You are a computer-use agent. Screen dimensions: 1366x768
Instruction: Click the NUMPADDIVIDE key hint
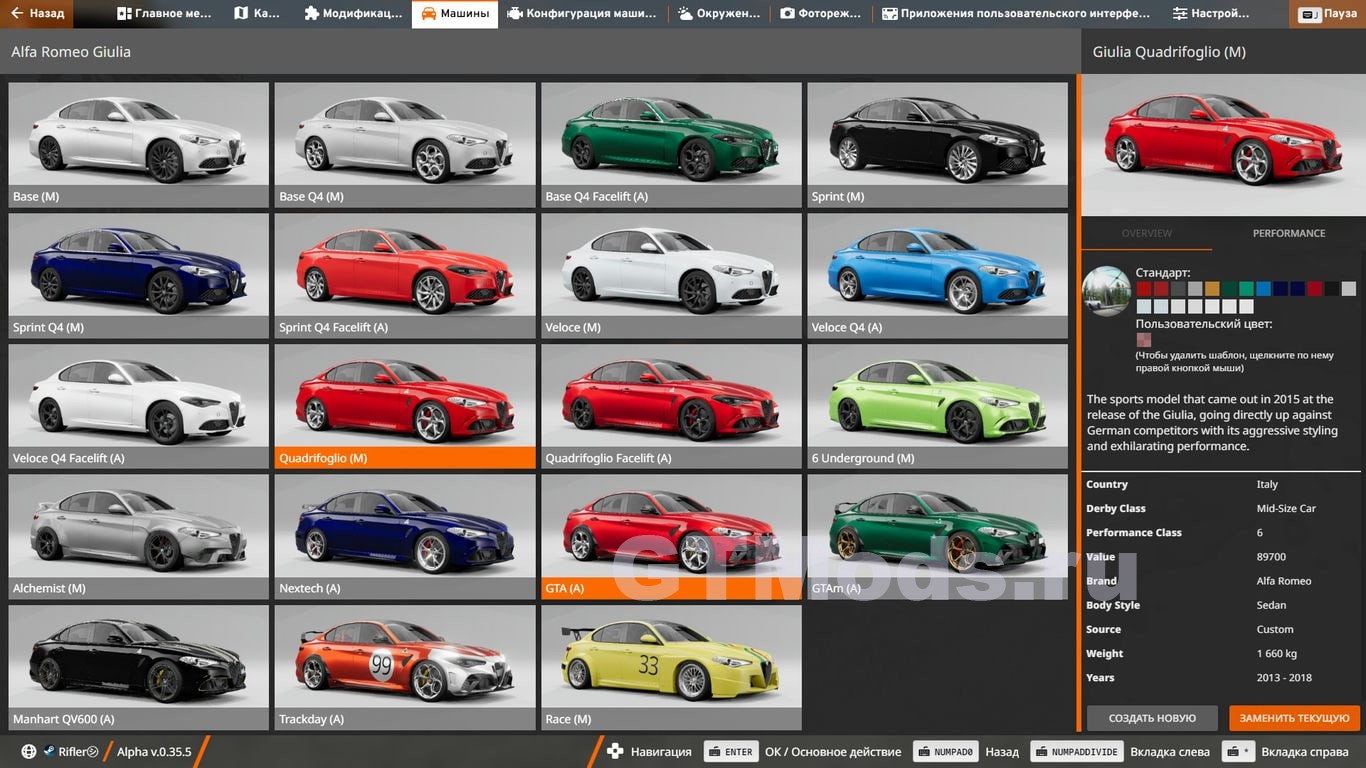(x=1076, y=752)
